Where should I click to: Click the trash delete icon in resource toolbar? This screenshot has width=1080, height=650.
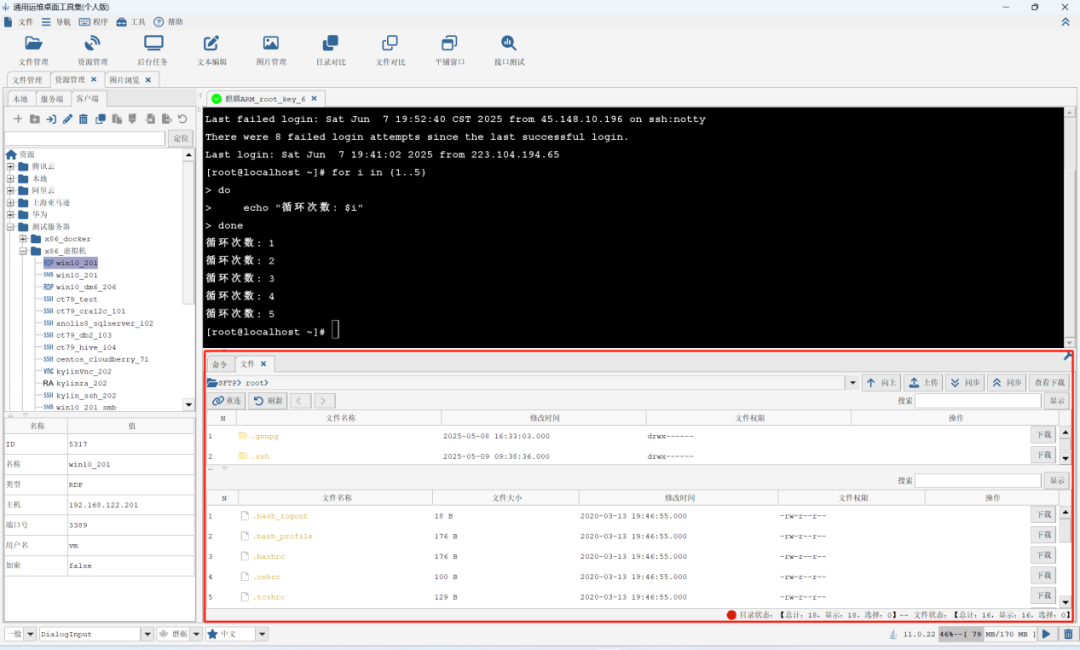pyautogui.click(x=83, y=119)
